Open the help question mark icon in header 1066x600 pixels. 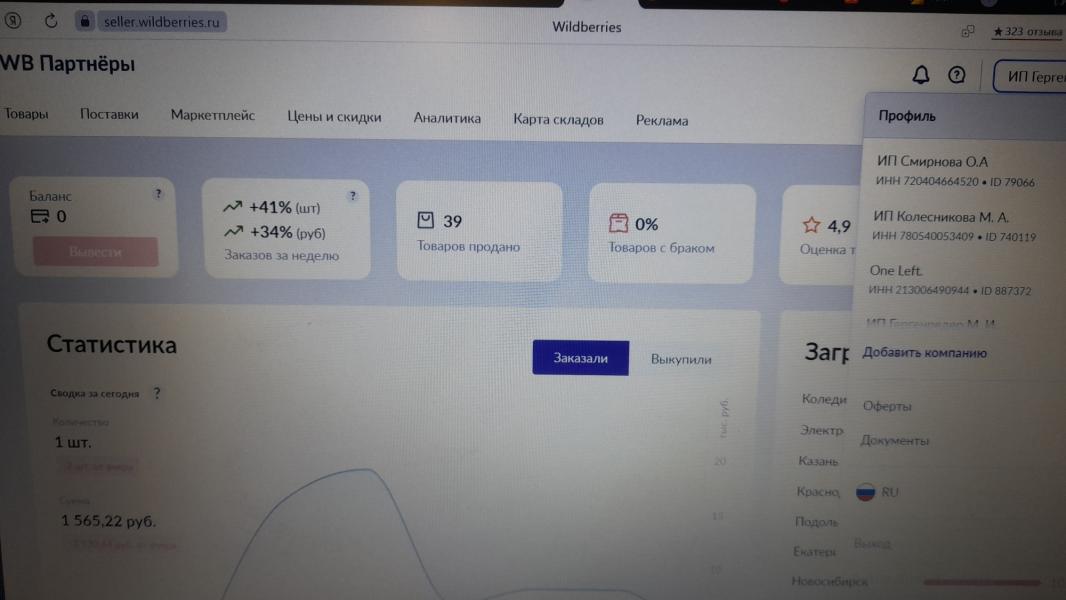(x=957, y=75)
